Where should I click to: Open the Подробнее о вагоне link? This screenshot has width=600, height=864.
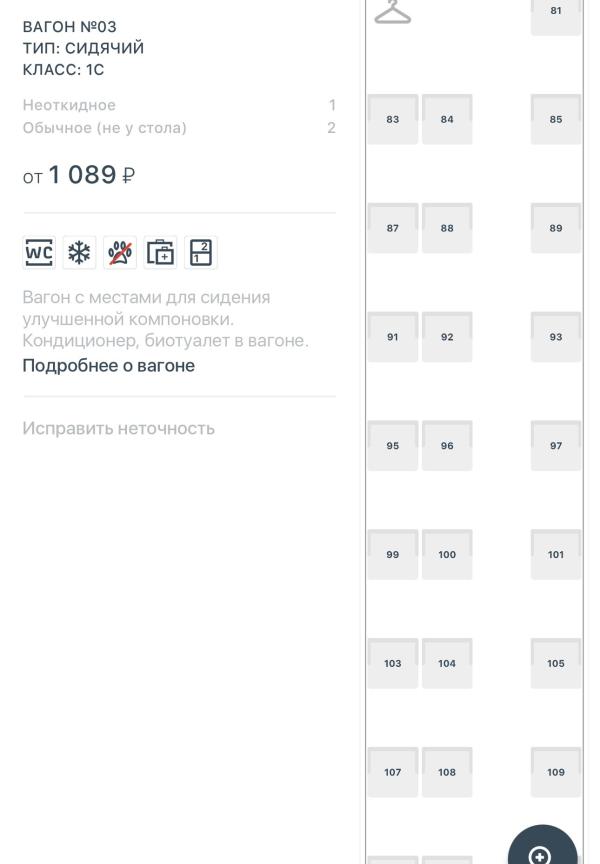[108, 365]
